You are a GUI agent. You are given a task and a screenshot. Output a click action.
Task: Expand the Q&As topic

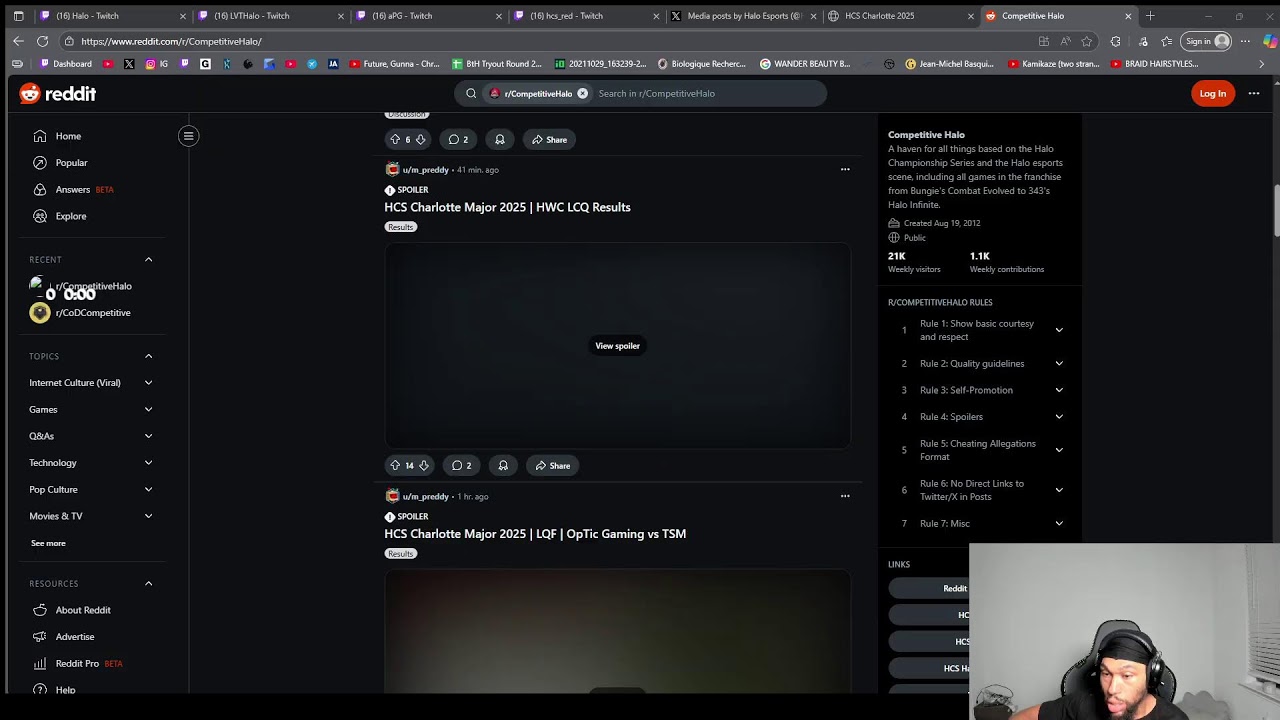point(148,436)
